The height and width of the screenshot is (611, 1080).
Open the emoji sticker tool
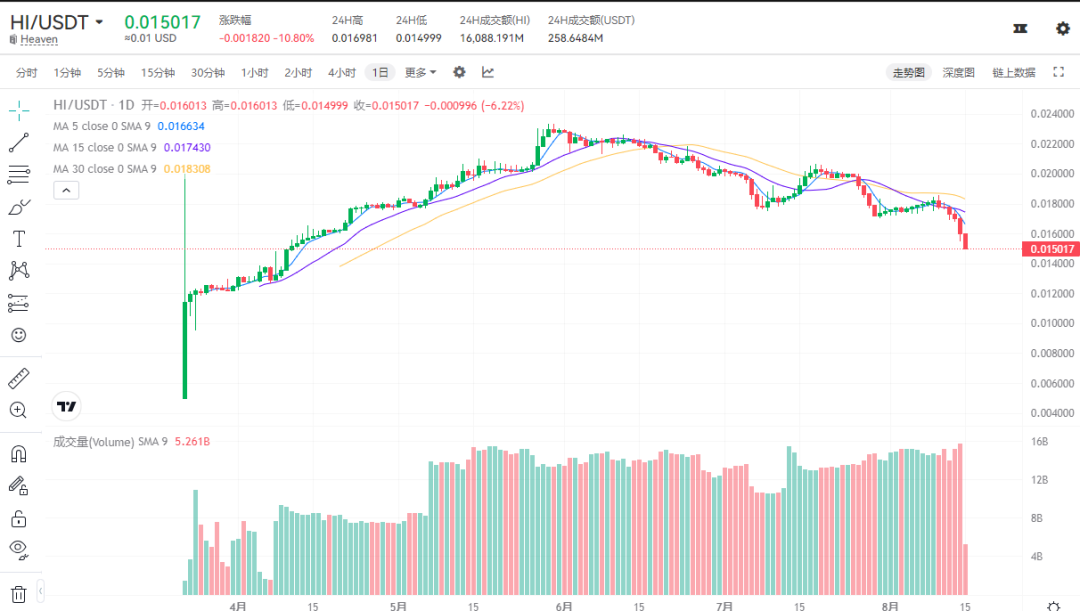(18, 335)
